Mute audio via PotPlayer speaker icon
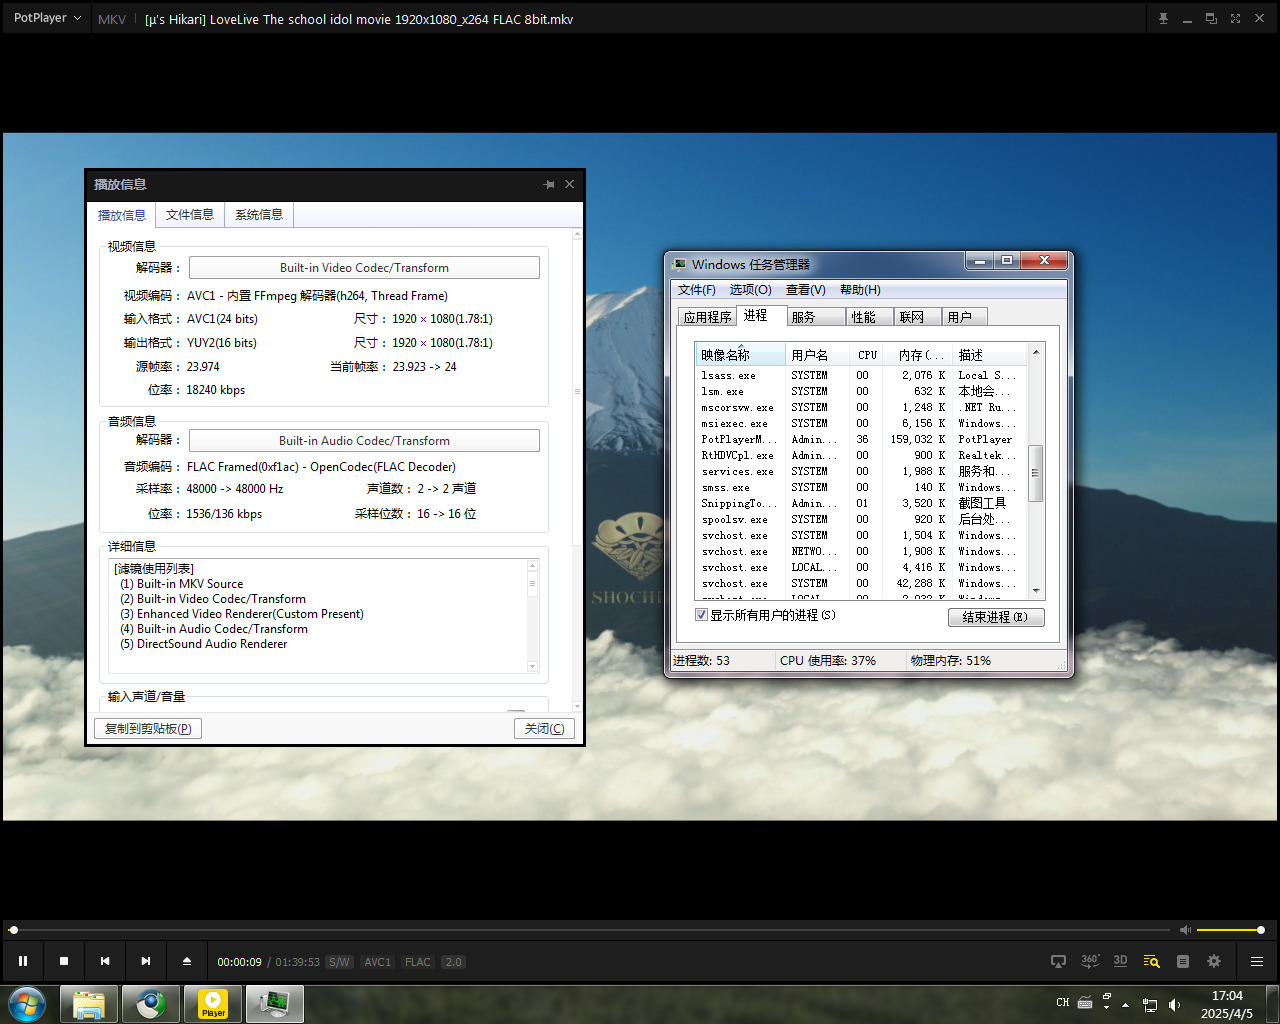 [x=1185, y=930]
